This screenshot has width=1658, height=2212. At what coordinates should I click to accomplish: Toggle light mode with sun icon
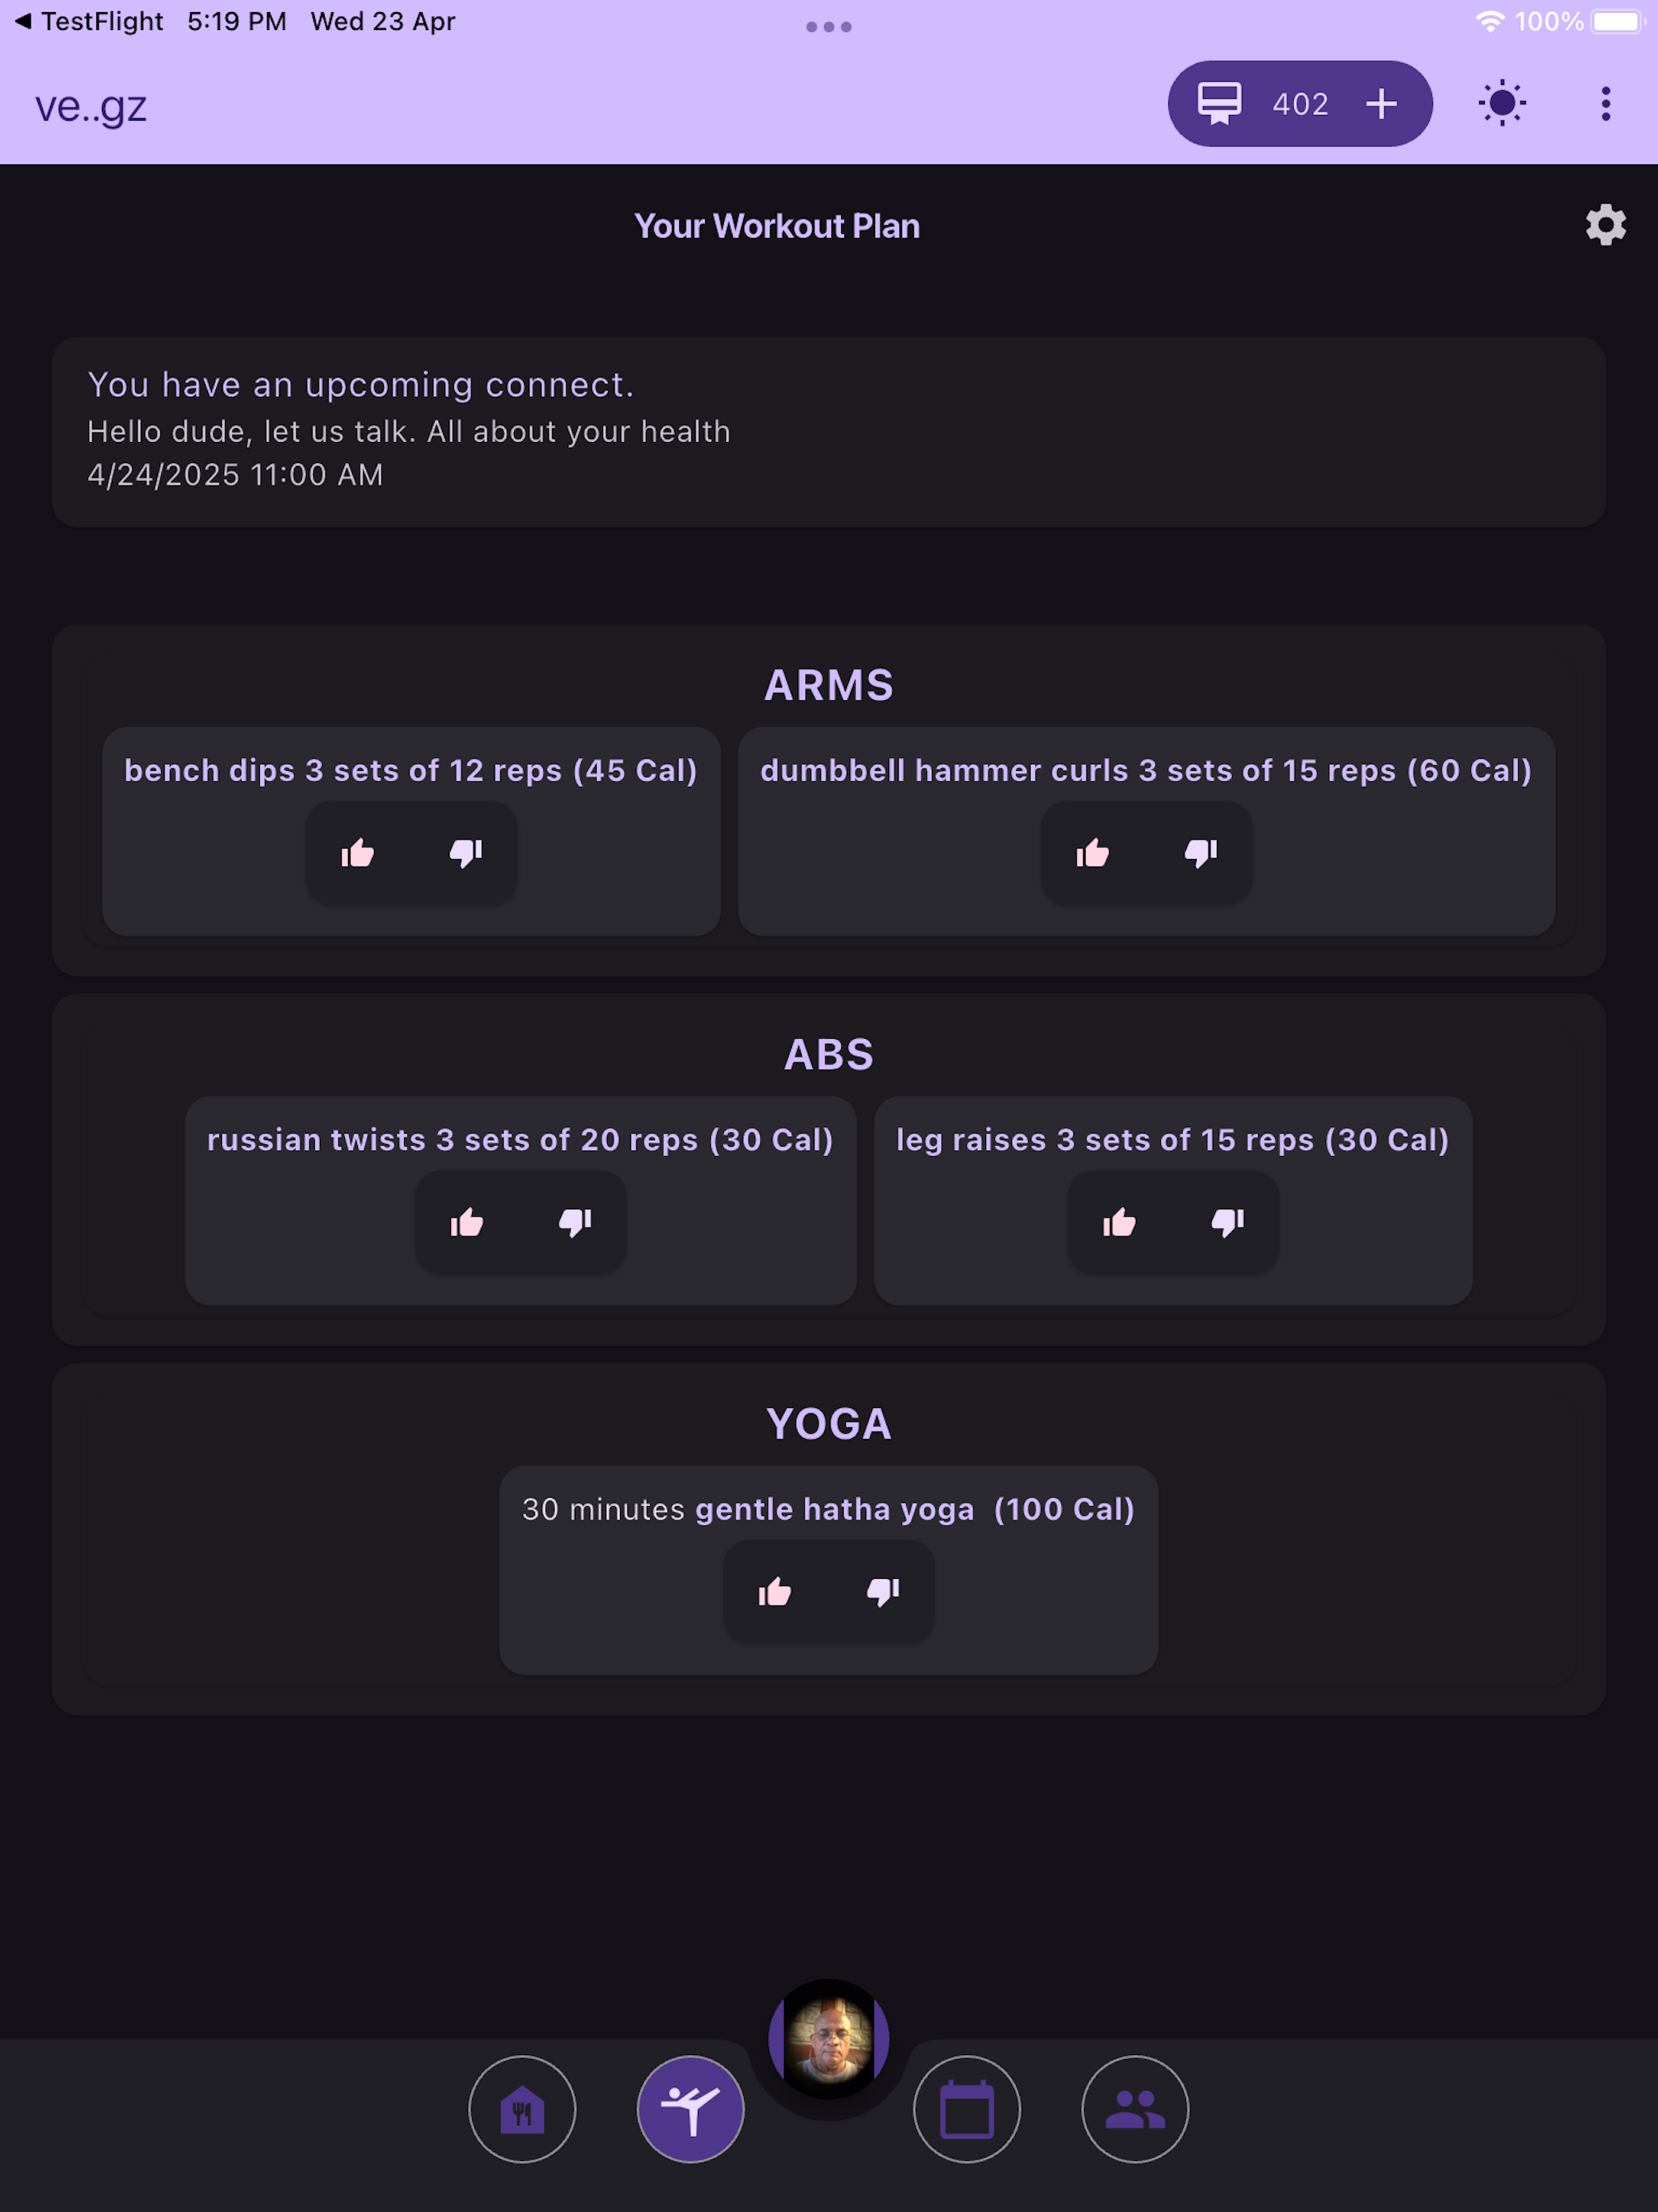(1502, 103)
